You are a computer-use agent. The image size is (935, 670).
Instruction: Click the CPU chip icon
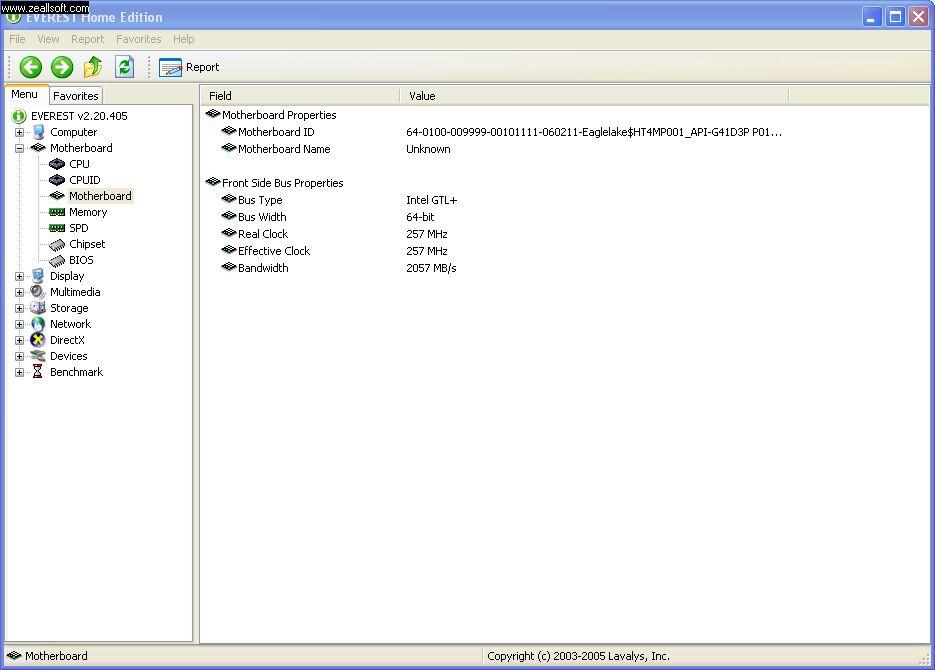pos(57,164)
